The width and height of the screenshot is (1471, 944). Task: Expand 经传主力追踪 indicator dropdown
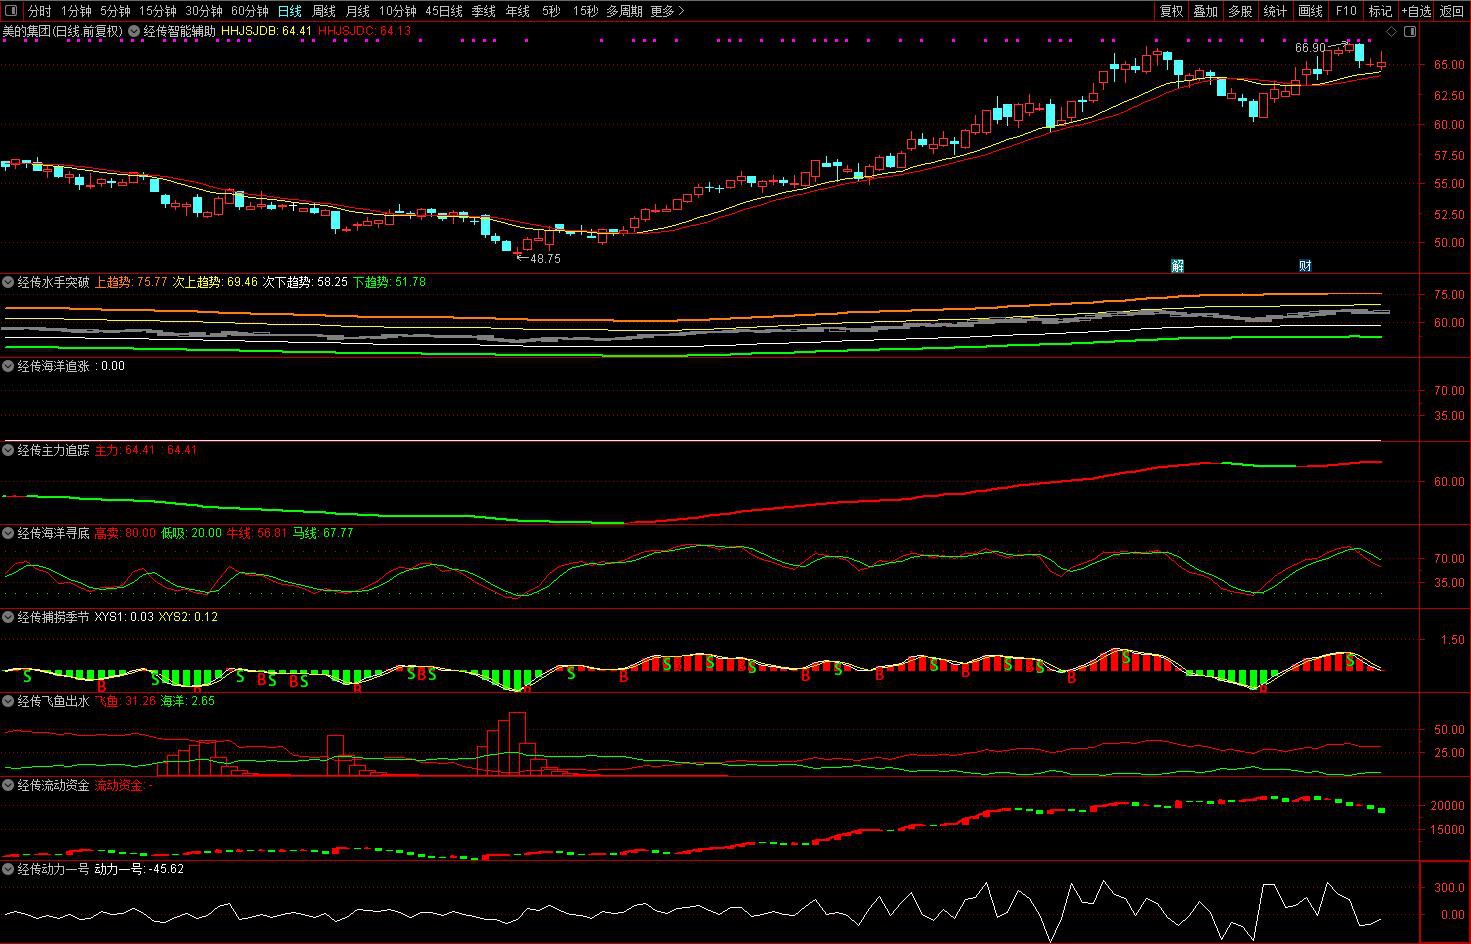tap(9, 450)
